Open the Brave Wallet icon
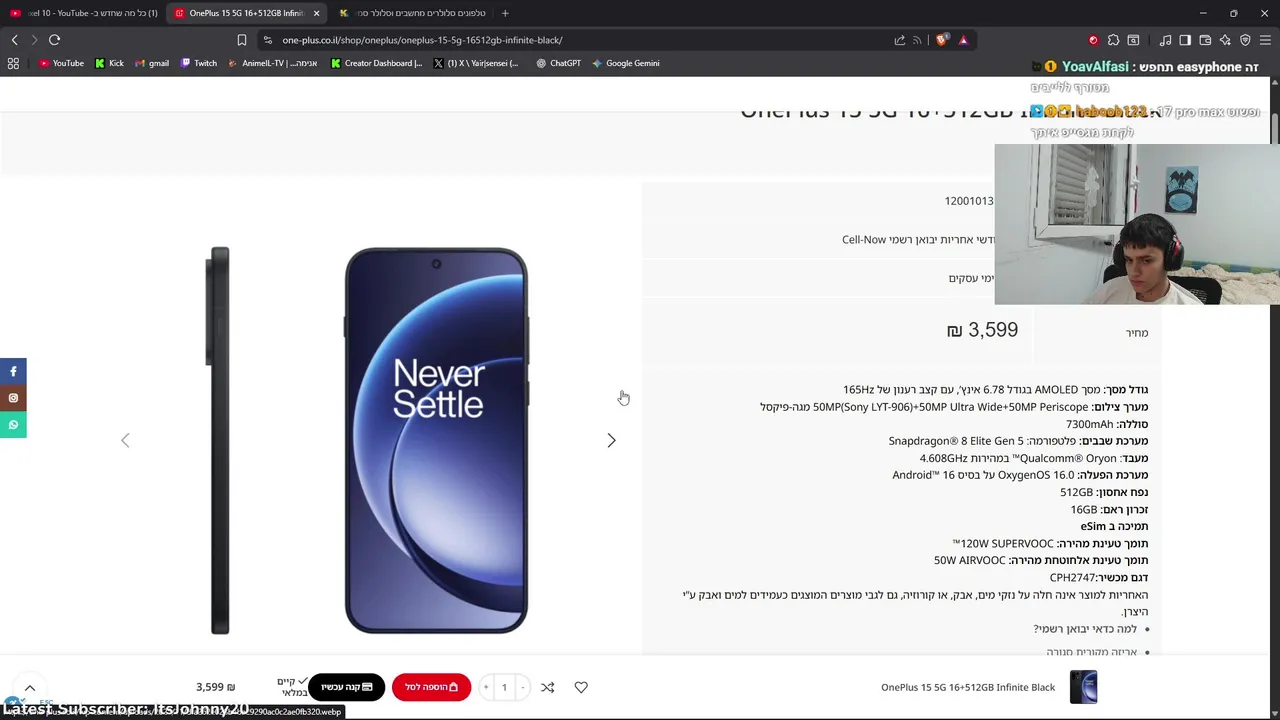The height and width of the screenshot is (720, 1280). [1205, 40]
